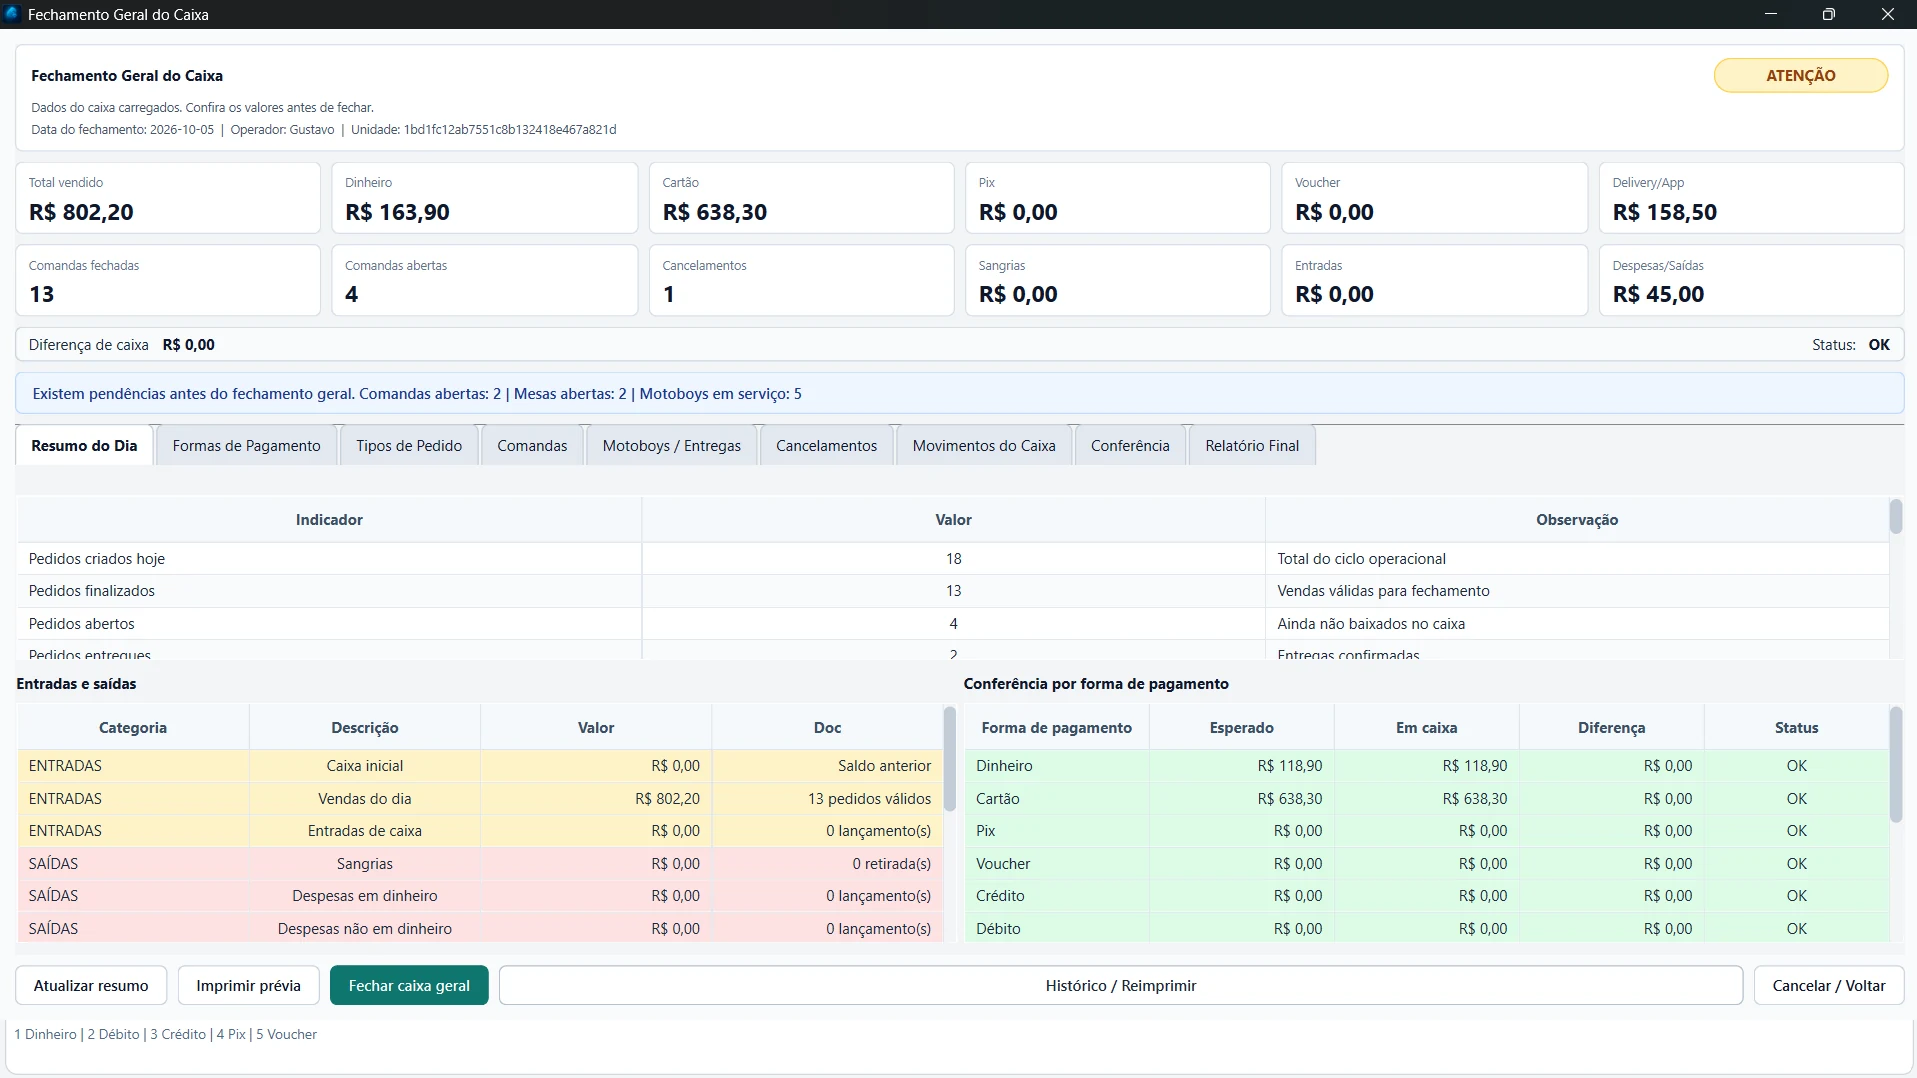
Task: Click the Despesas em dinheiro row
Action: click(x=480, y=896)
